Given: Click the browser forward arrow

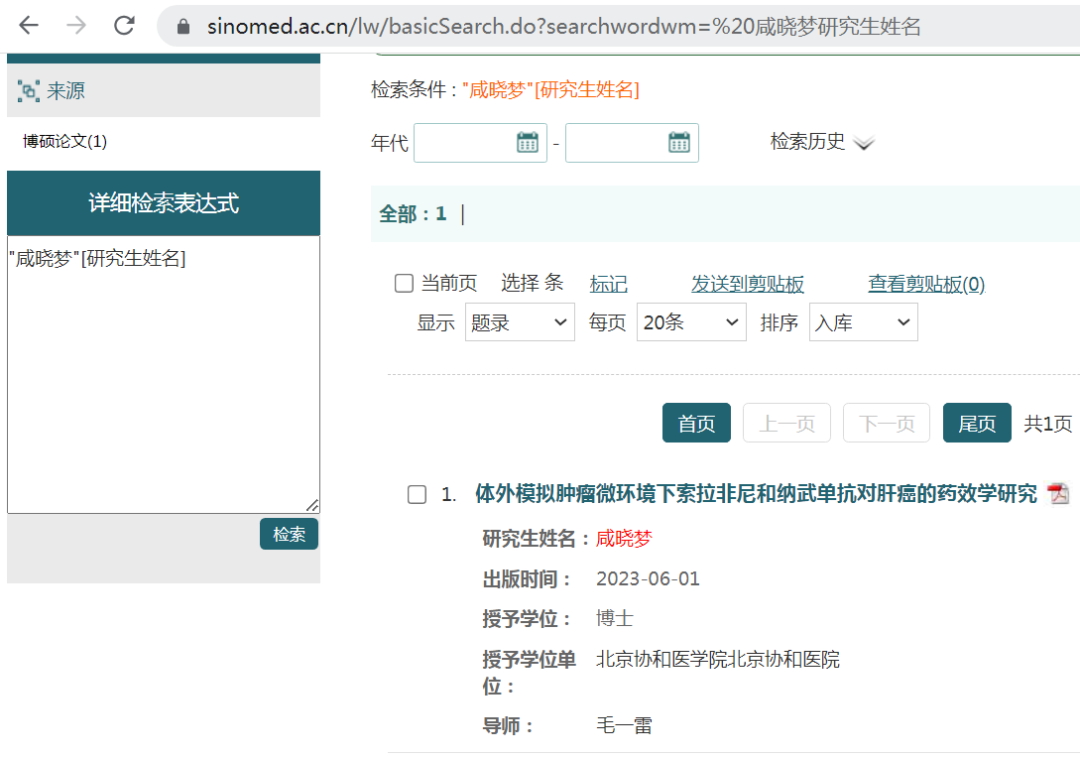Looking at the screenshot, I should point(76,26).
